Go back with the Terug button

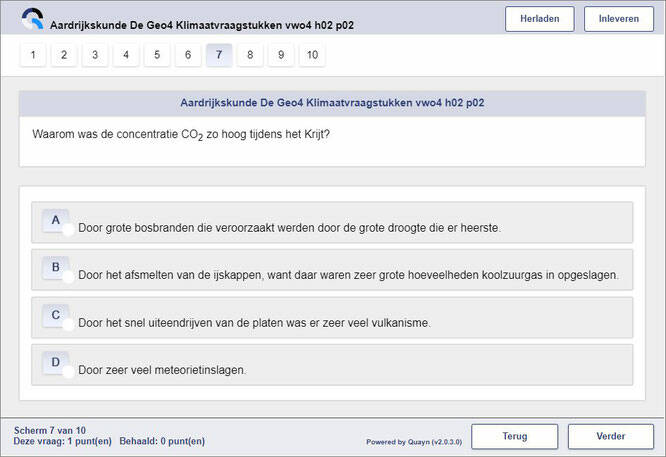(x=514, y=436)
